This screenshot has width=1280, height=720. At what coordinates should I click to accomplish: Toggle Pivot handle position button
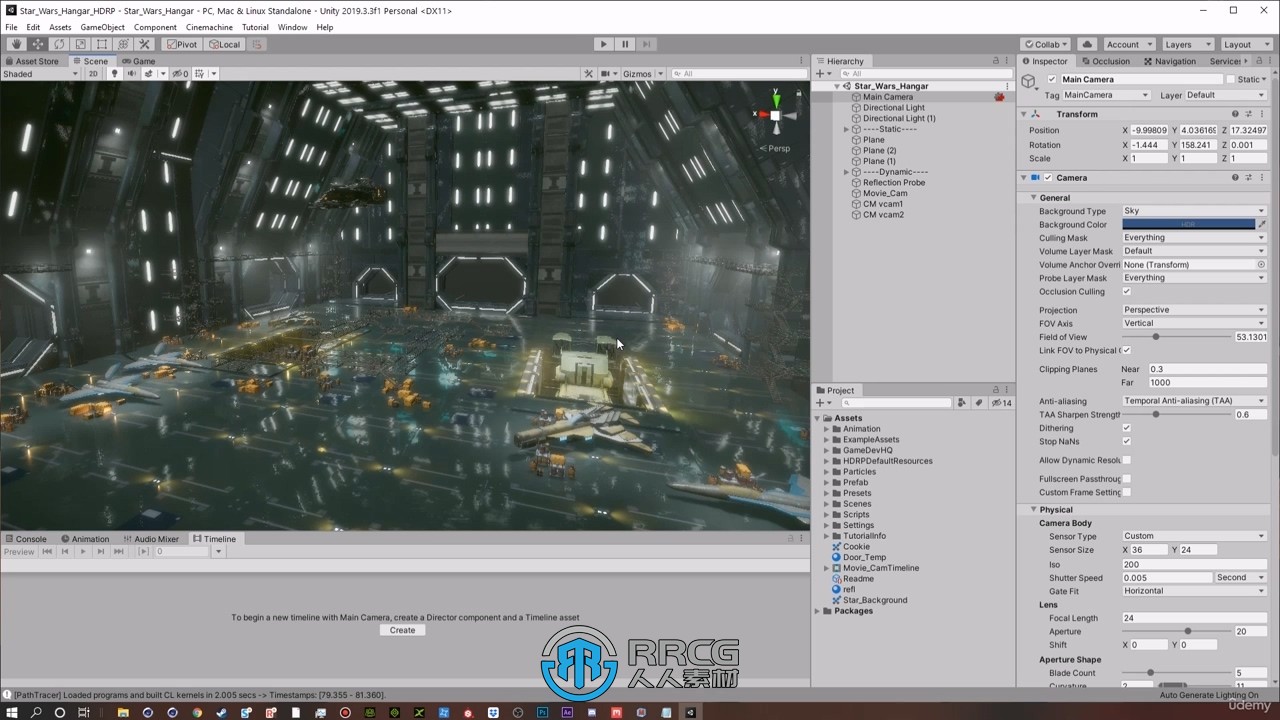182,44
